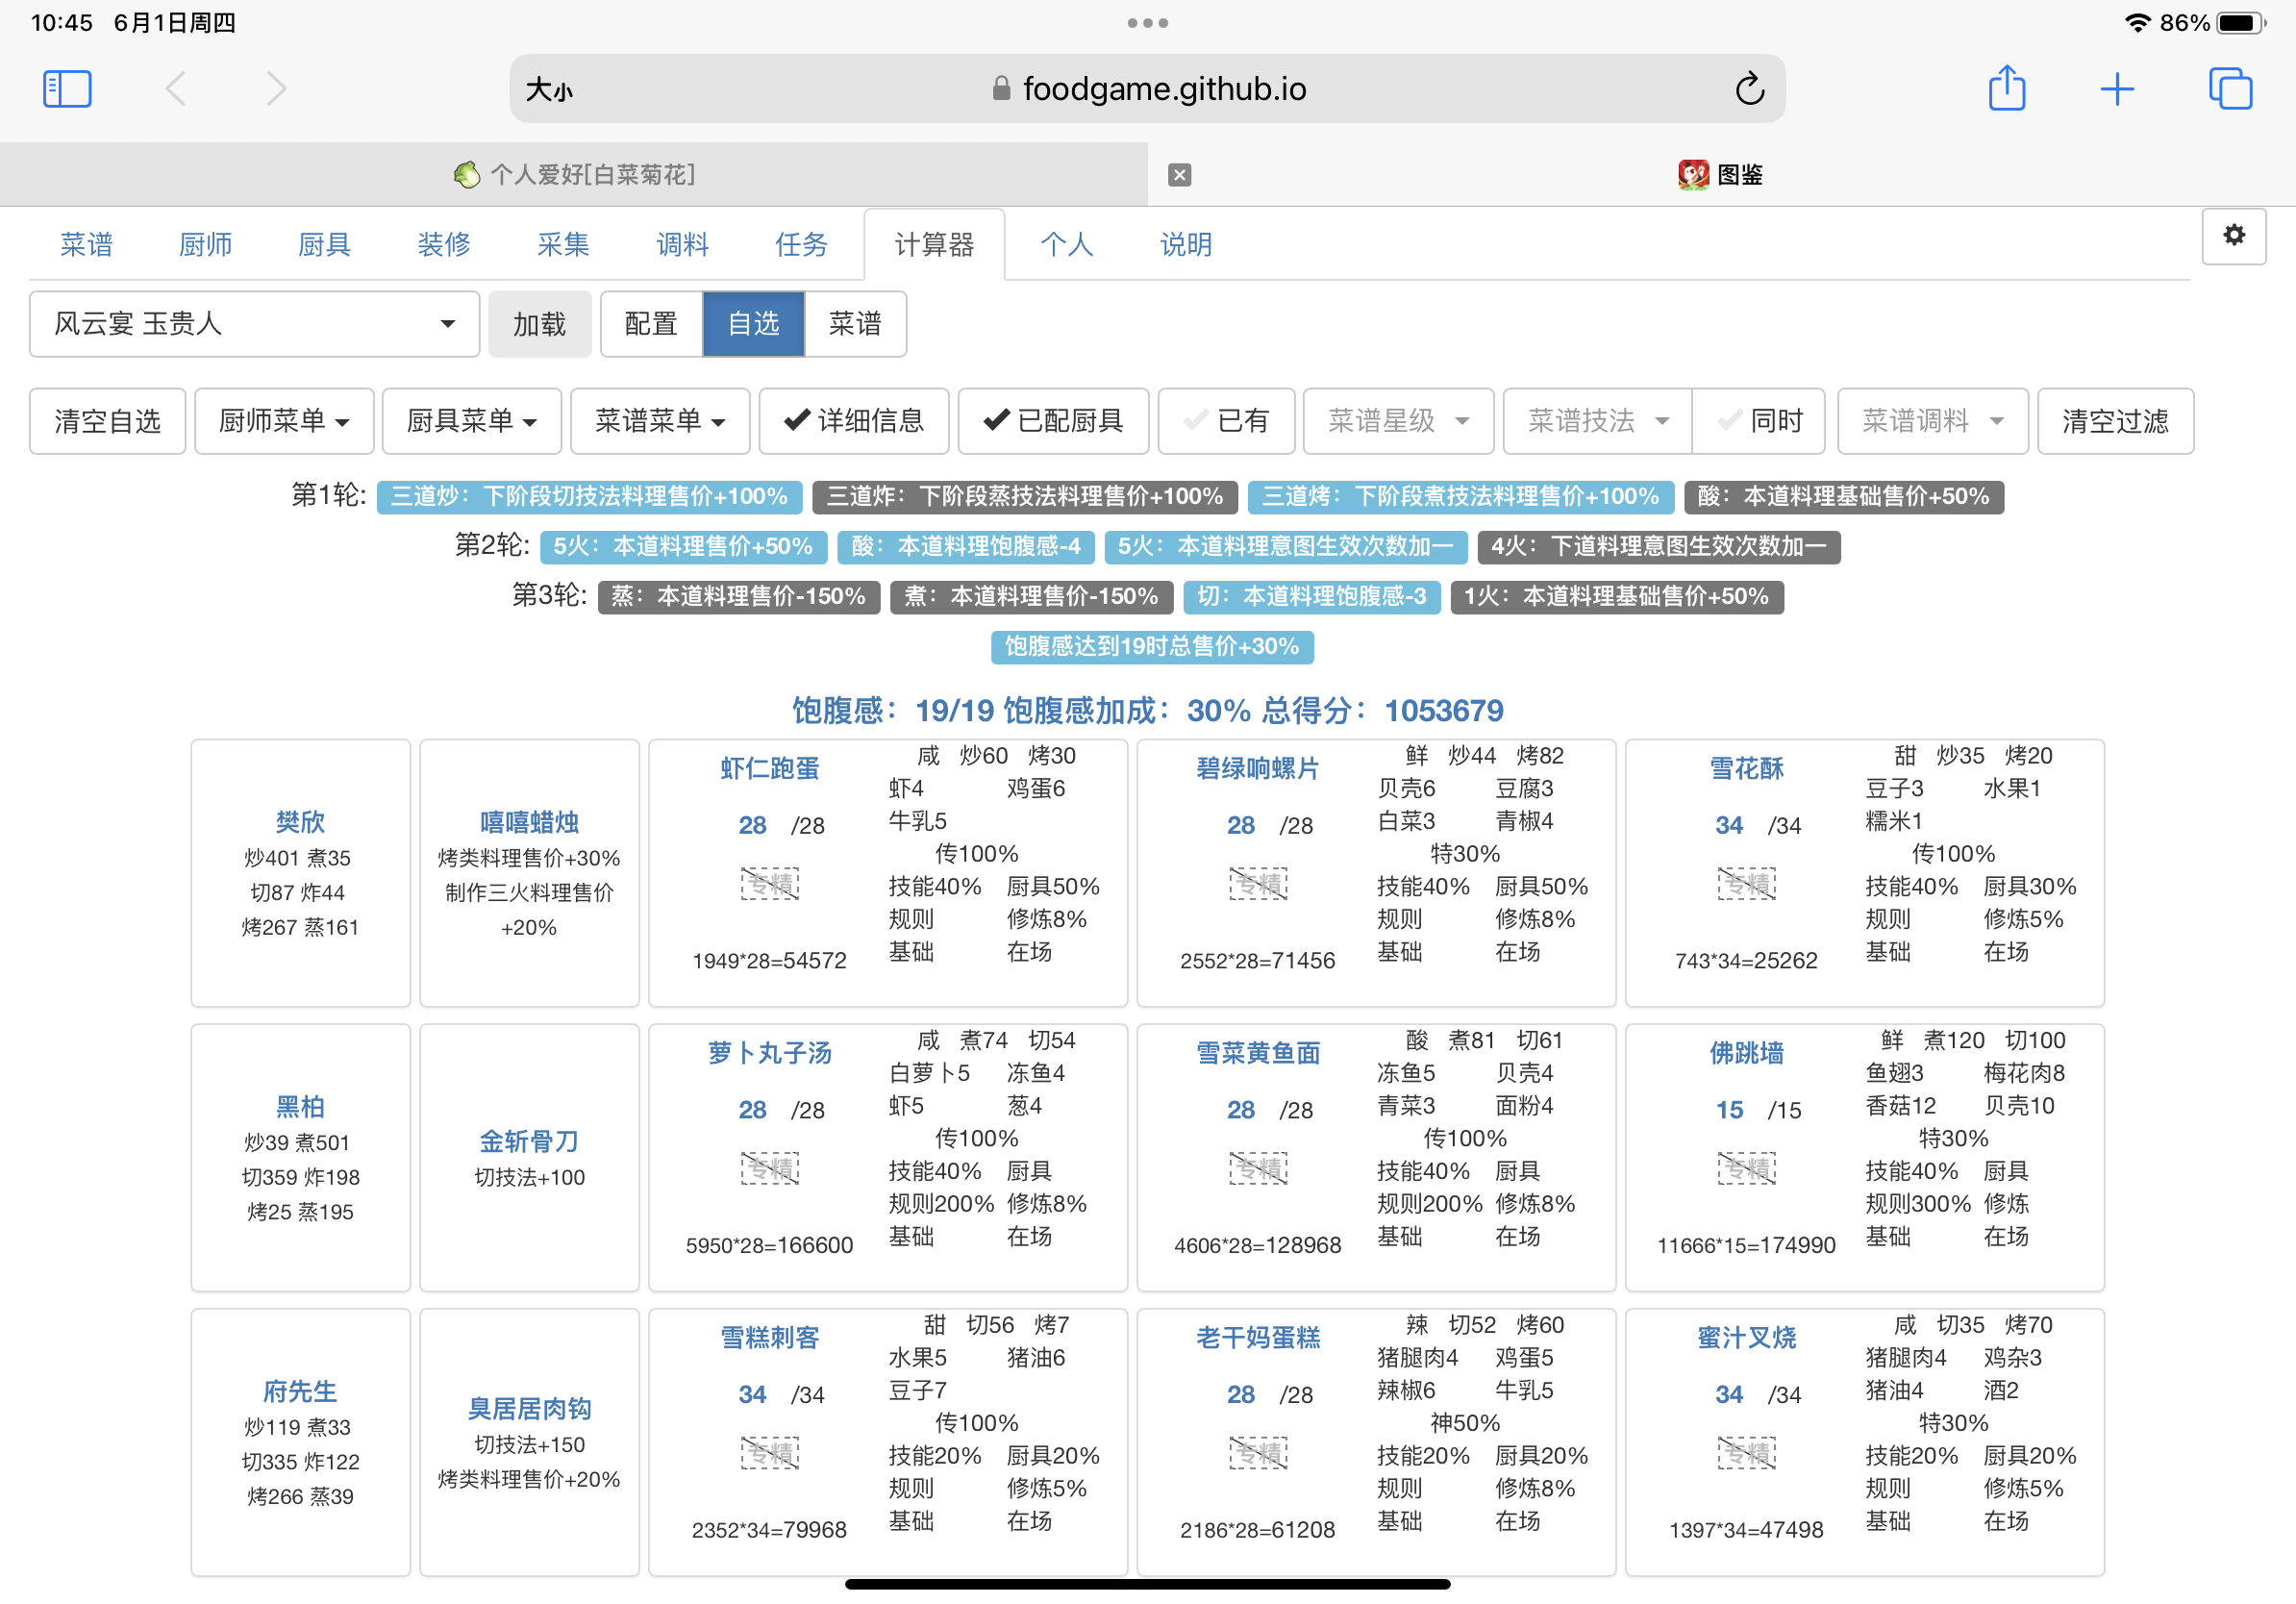Image resolution: width=2296 pixels, height=1604 pixels.
Task: Open the 调料 tab
Action: click(x=682, y=244)
